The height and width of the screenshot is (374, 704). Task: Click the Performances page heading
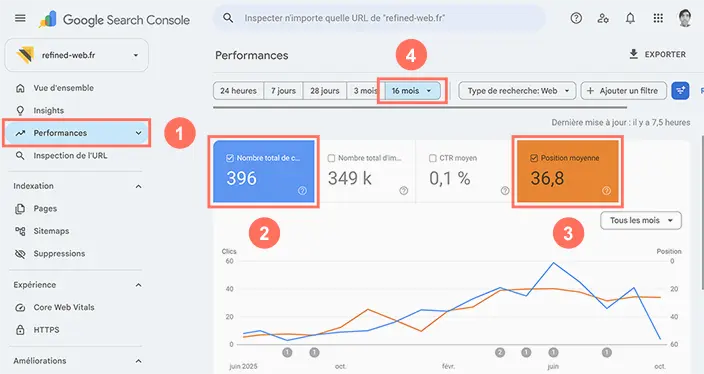pyautogui.click(x=251, y=55)
